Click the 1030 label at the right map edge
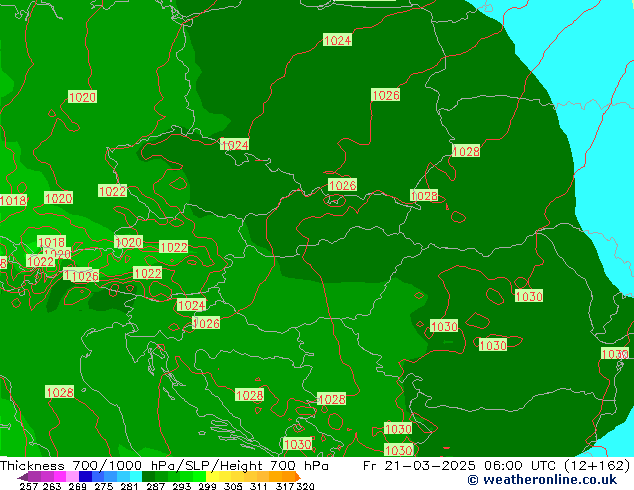The width and height of the screenshot is (634, 490). (x=614, y=354)
